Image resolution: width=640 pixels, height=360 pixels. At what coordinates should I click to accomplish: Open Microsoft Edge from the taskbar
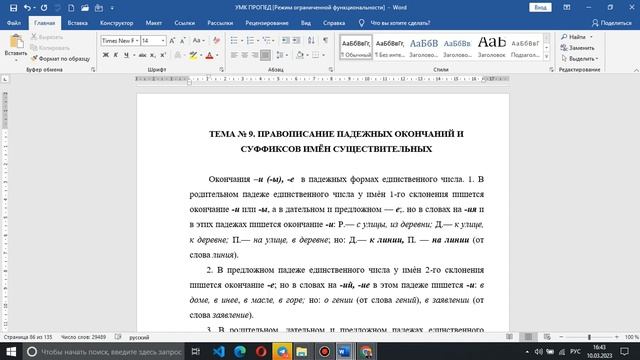tap(240, 351)
